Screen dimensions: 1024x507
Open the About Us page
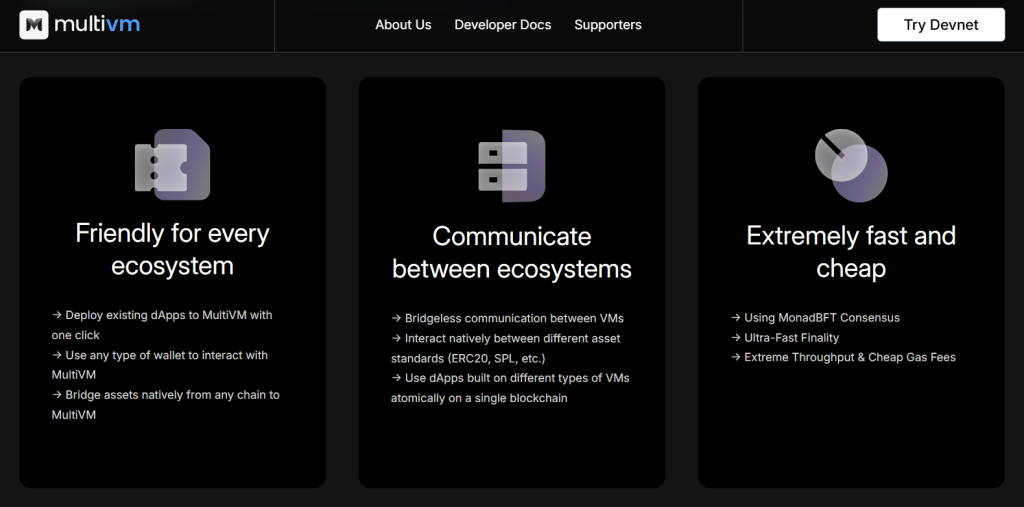403,25
